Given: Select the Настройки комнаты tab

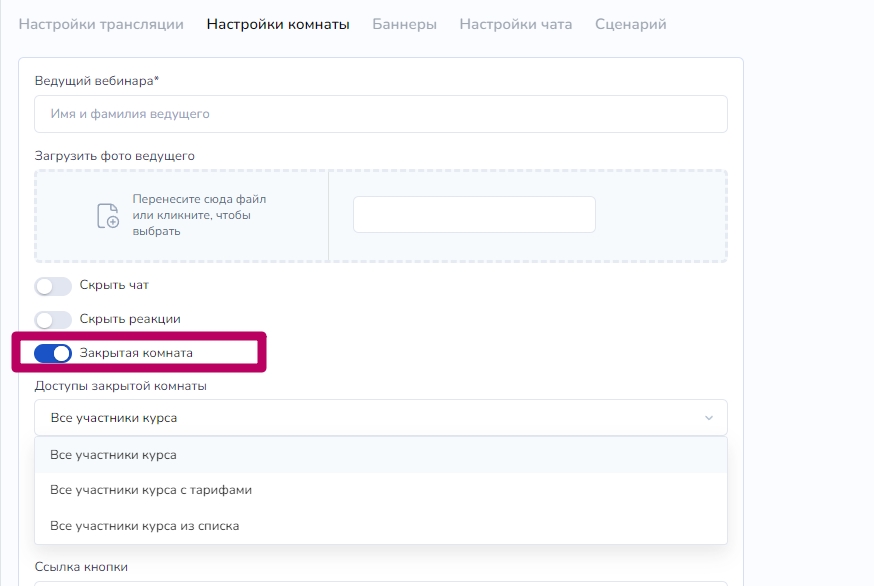Looking at the screenshot, I should point(278,24).
